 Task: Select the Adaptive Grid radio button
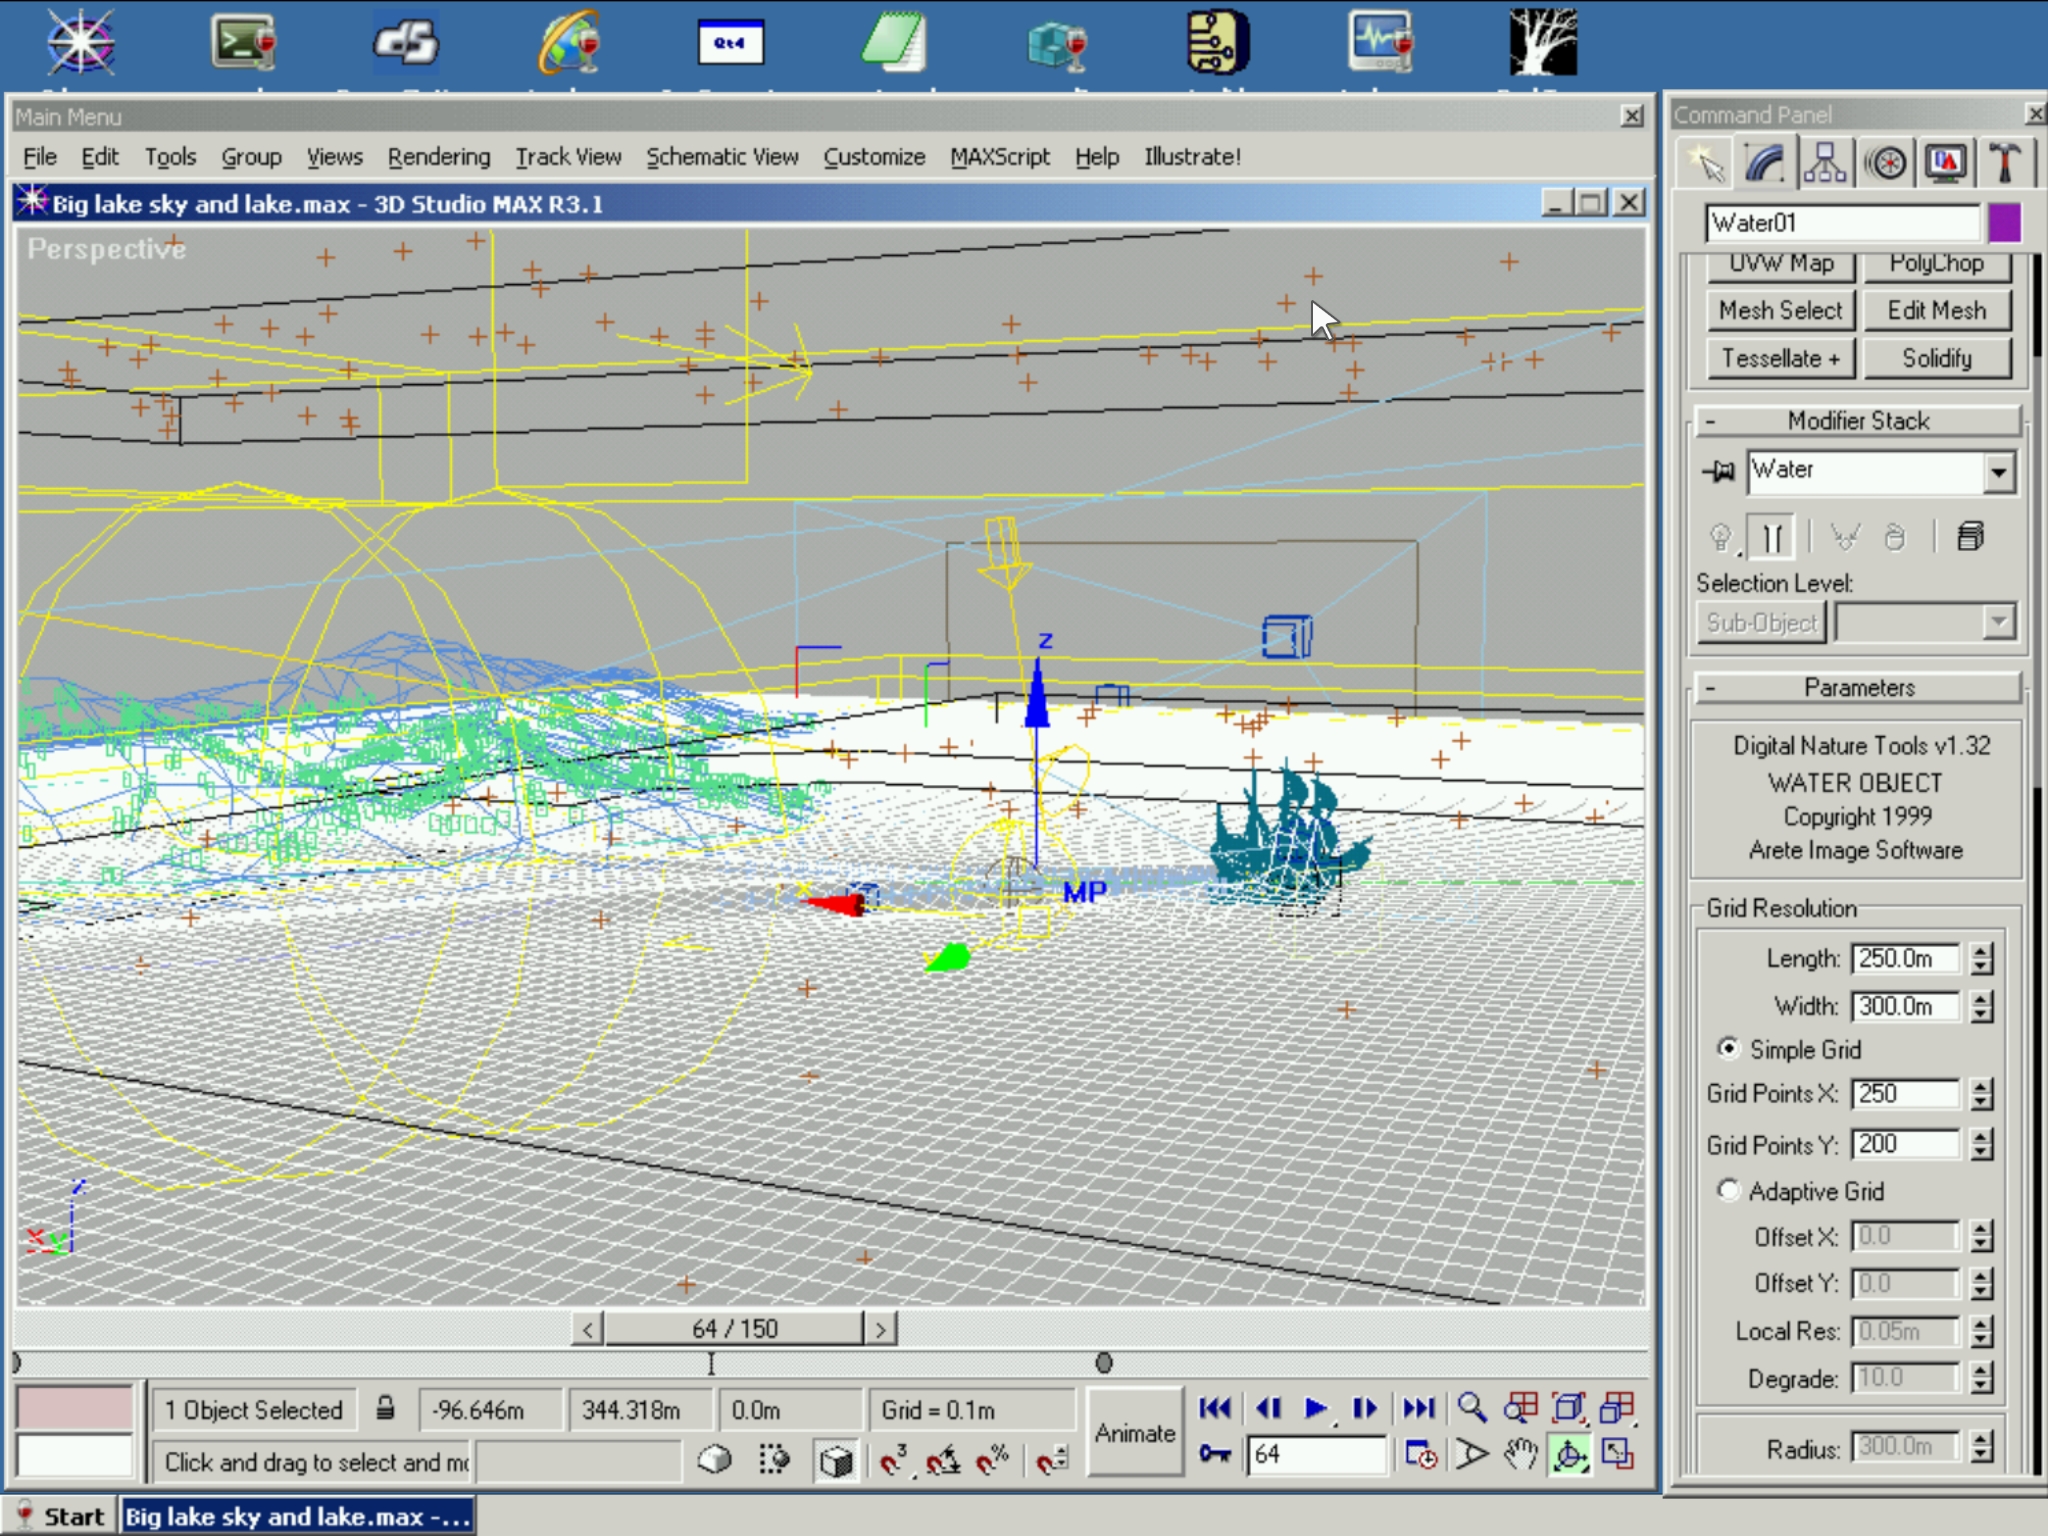coord(1728,1190)
